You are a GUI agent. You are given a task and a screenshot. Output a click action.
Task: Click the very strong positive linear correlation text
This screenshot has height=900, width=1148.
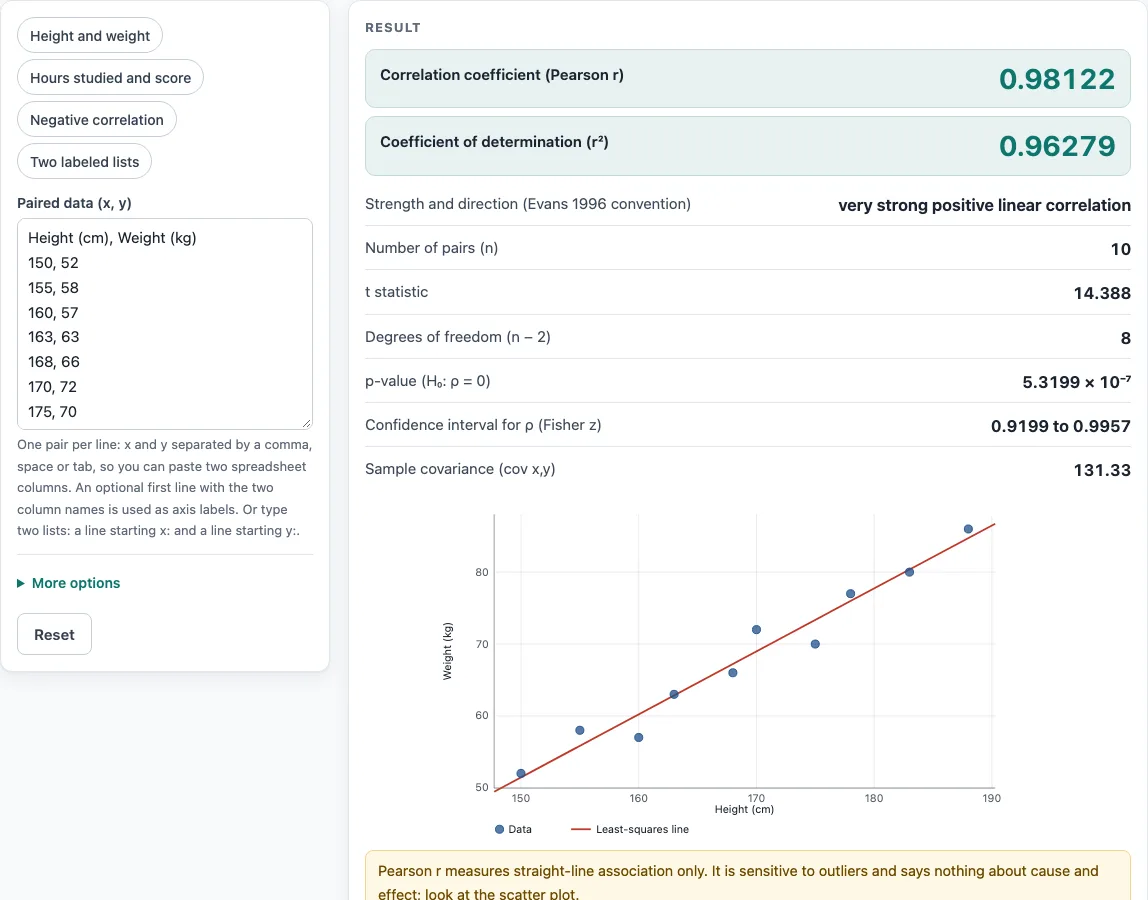click(x=984, y=205)
